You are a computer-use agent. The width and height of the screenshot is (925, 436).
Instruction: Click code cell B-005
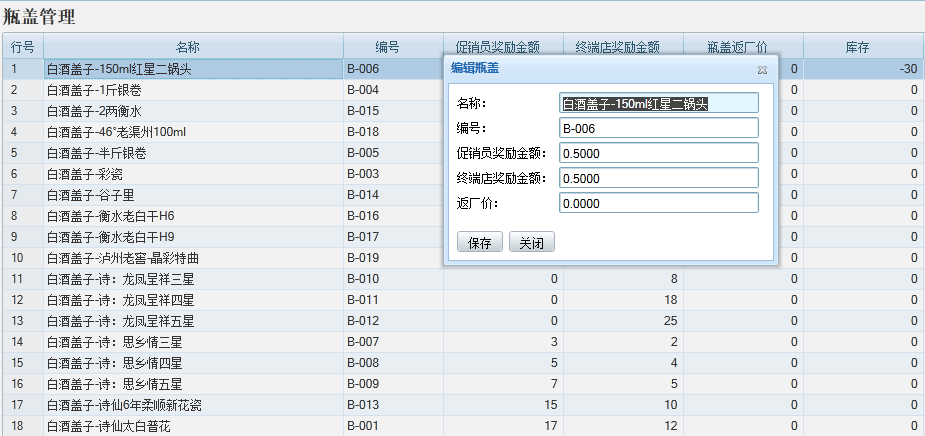pos(393,153)
